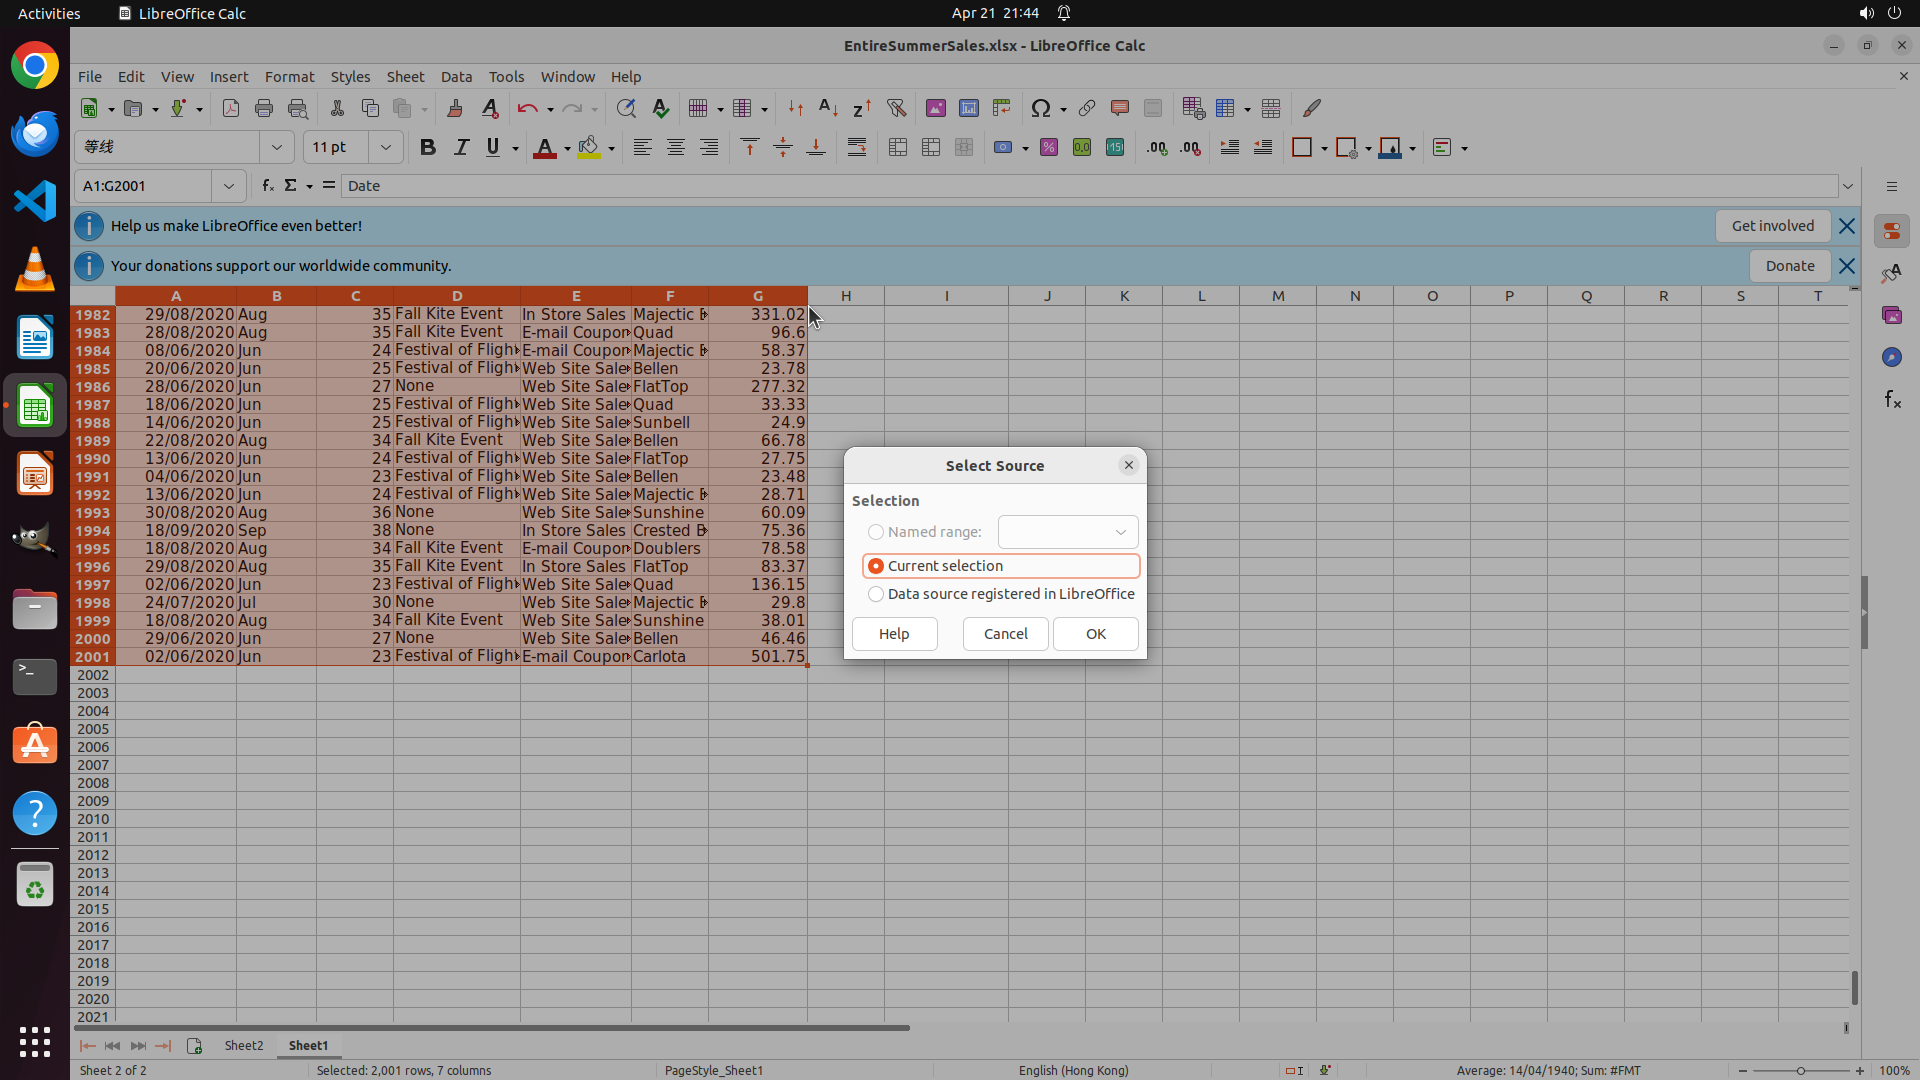
Task: Click the Export as PDF icon
Action: coord(231,108)
